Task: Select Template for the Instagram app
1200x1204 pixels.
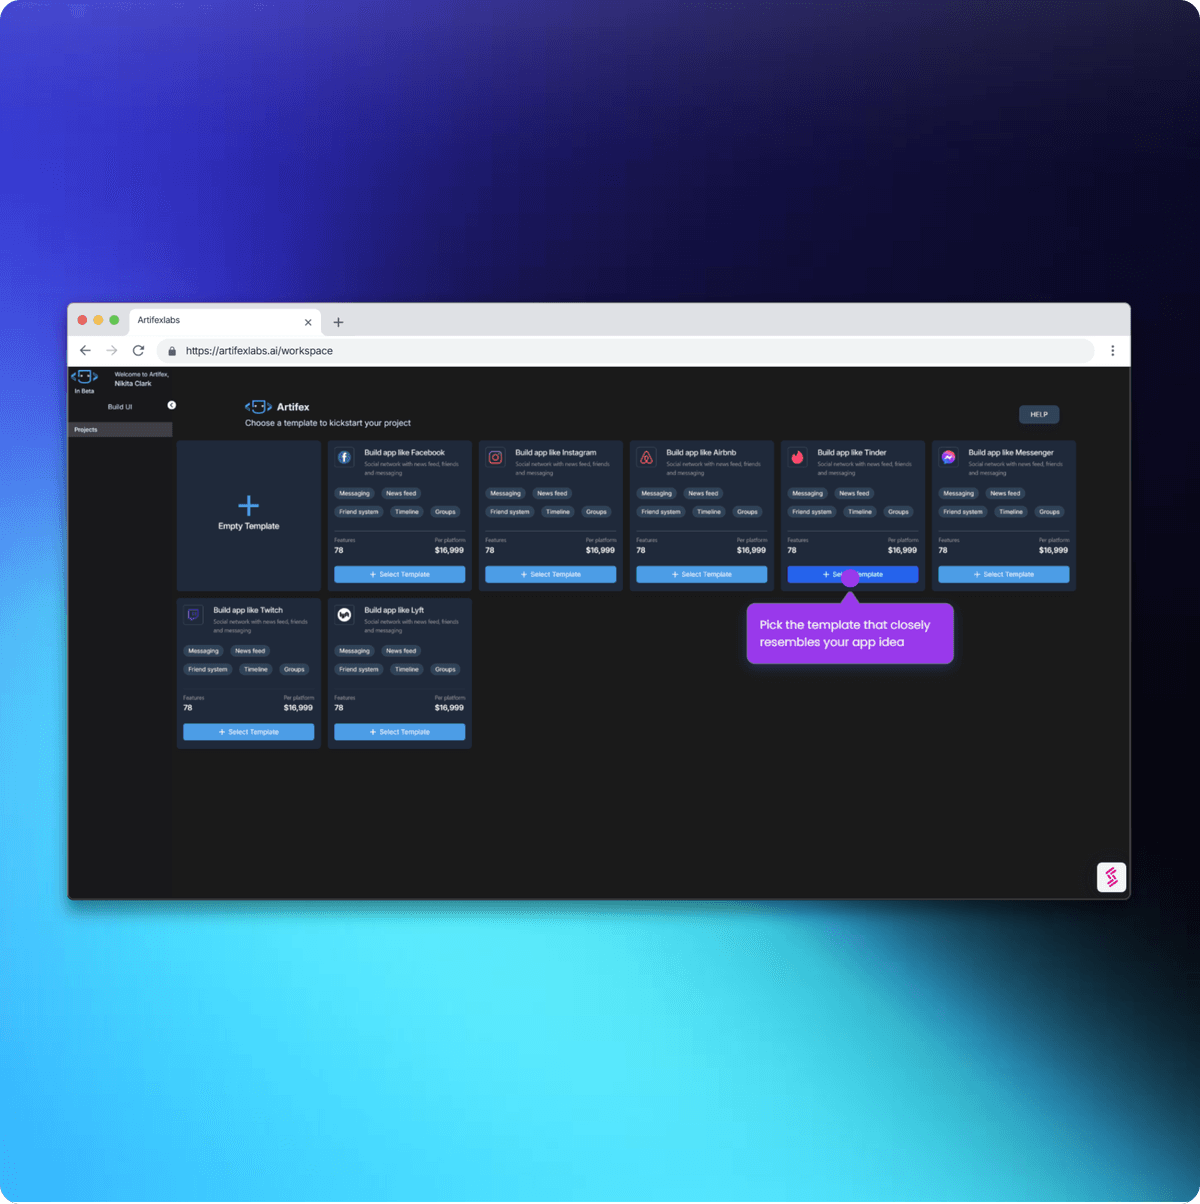Action: 550,574
